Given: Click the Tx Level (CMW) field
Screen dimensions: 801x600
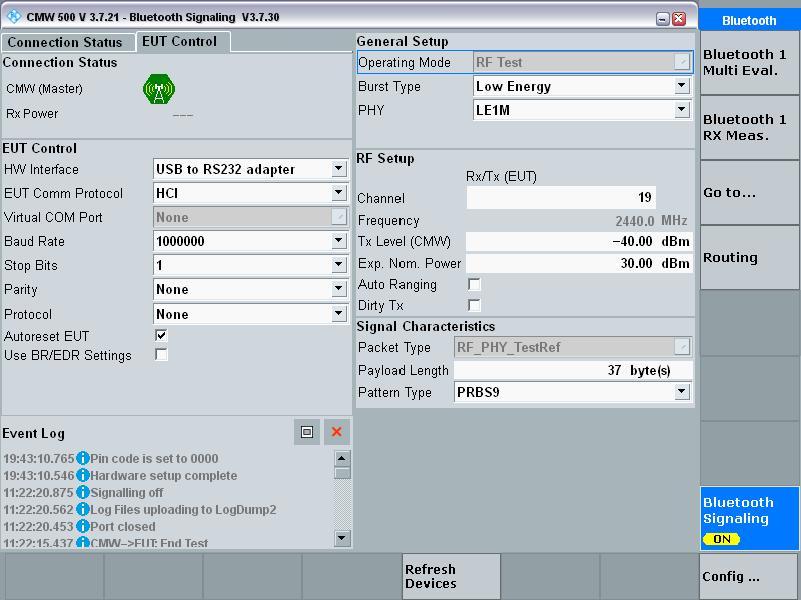Looking at the screenshot, I should point(579,241).
